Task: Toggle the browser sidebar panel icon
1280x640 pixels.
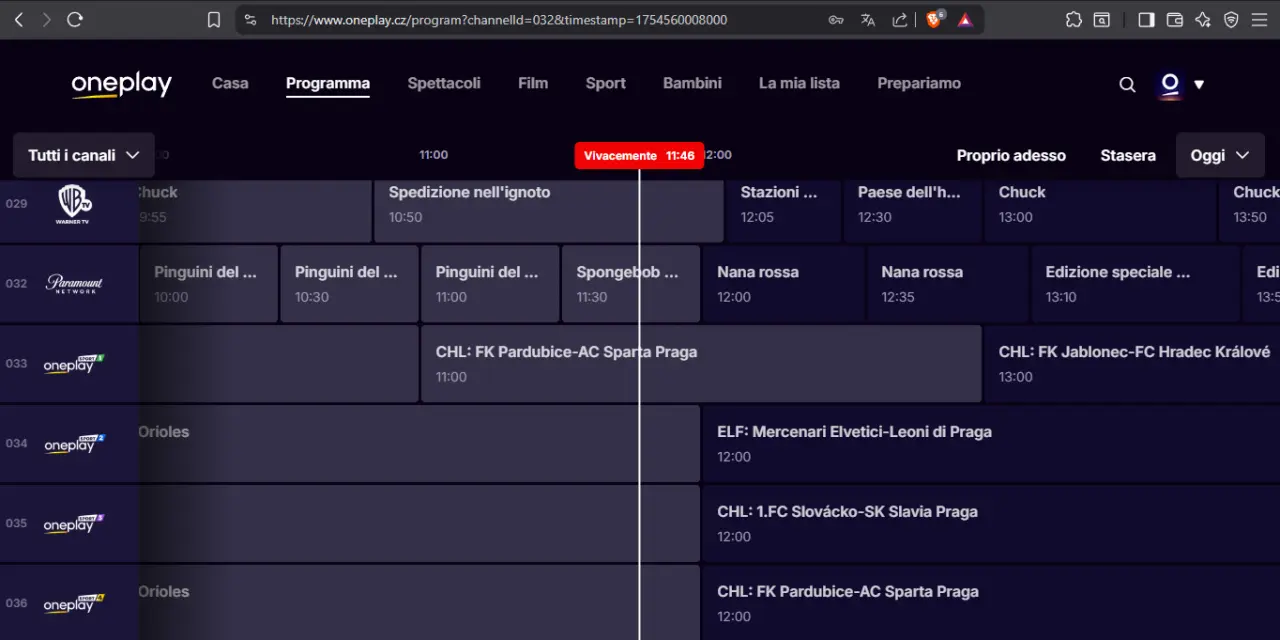Action: [1147, 20]
